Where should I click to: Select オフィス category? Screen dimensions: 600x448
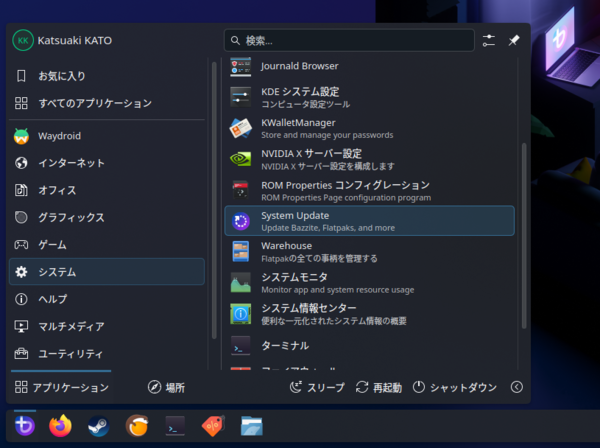point(107,190)
